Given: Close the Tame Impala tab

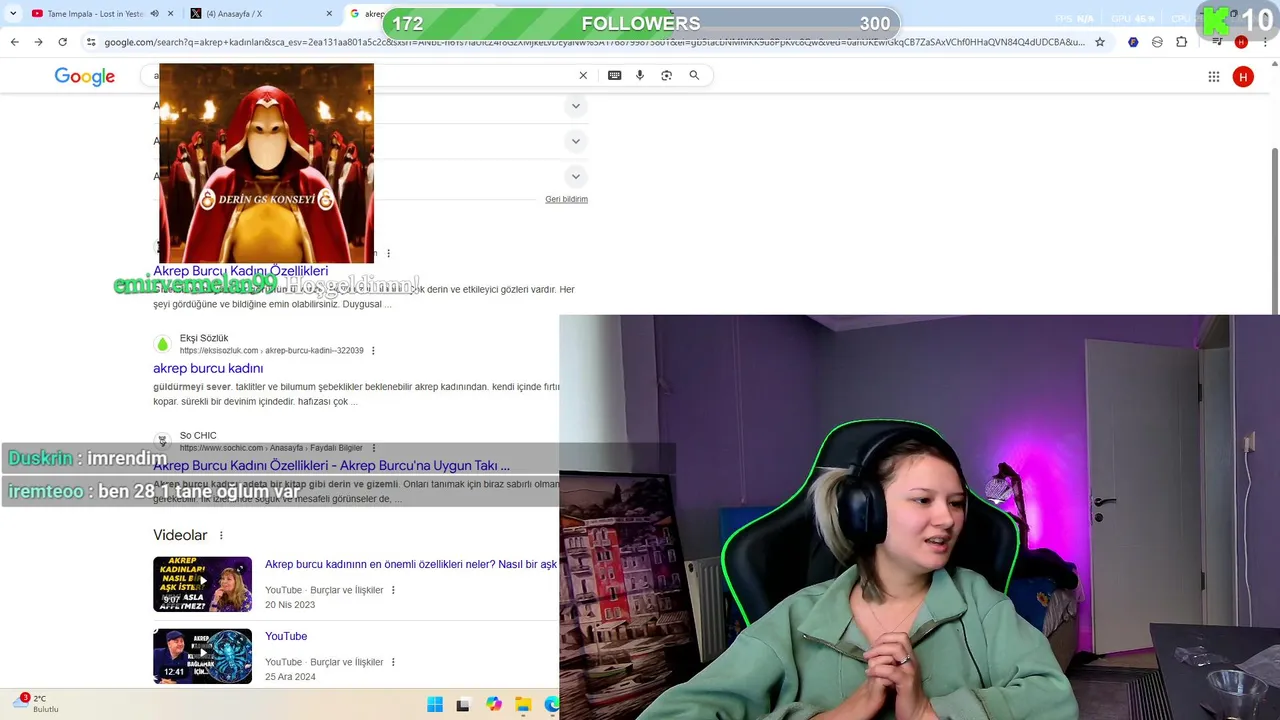Looking at the screenshot, I should [171, 14].
